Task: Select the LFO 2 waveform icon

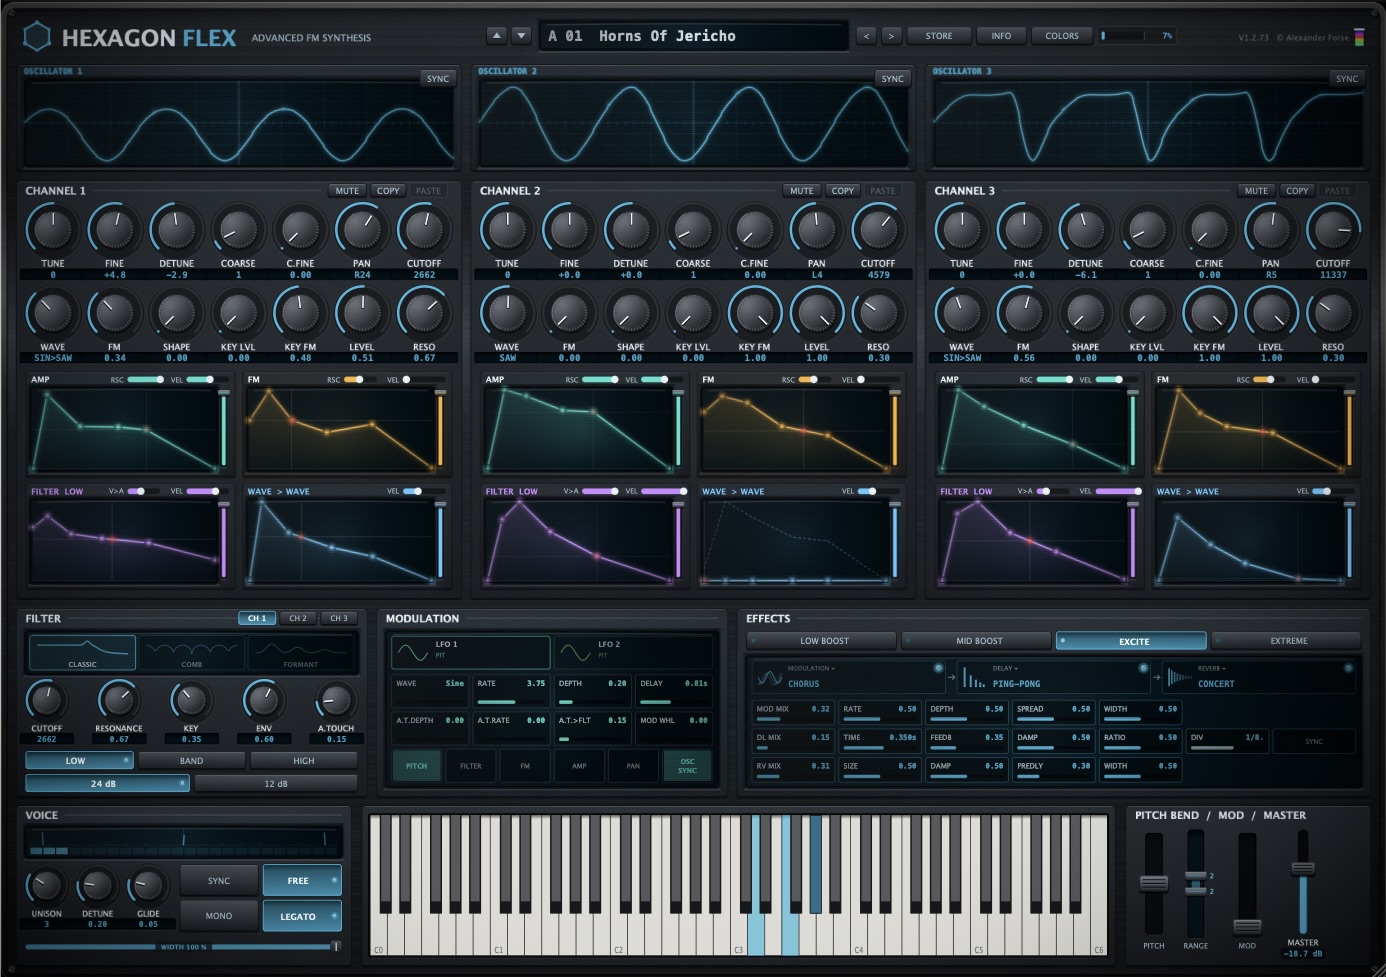Action: pos(574,653)
